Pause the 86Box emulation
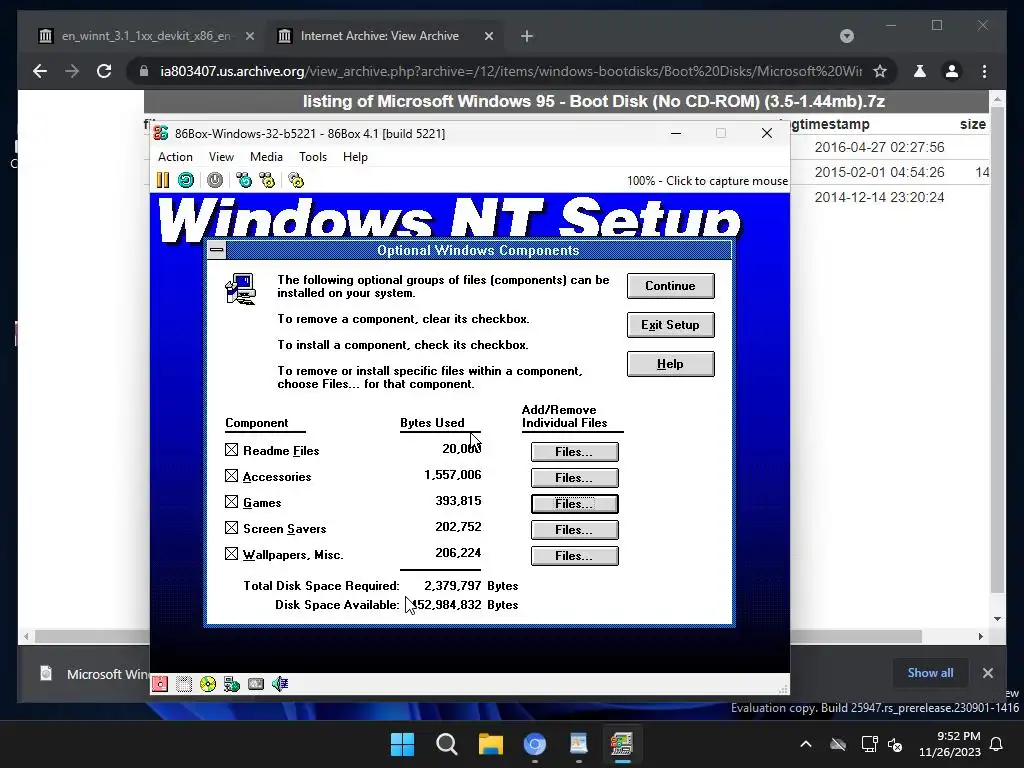Image resolution: width=1024 pixels, height=768 pixels. click(163, 180)
